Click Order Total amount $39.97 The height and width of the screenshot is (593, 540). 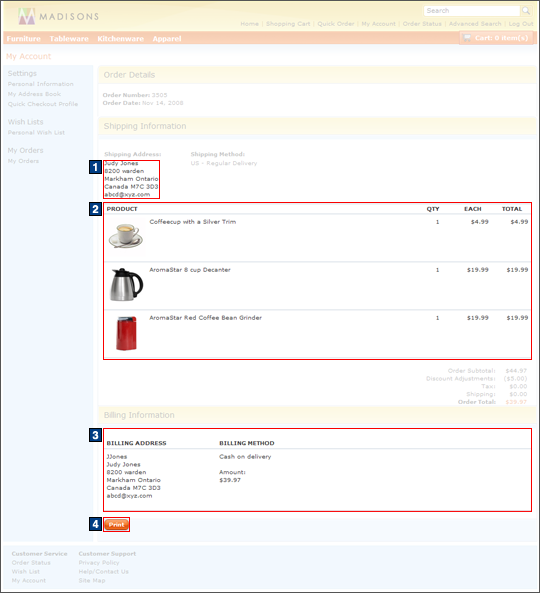(x=516, y=402)
